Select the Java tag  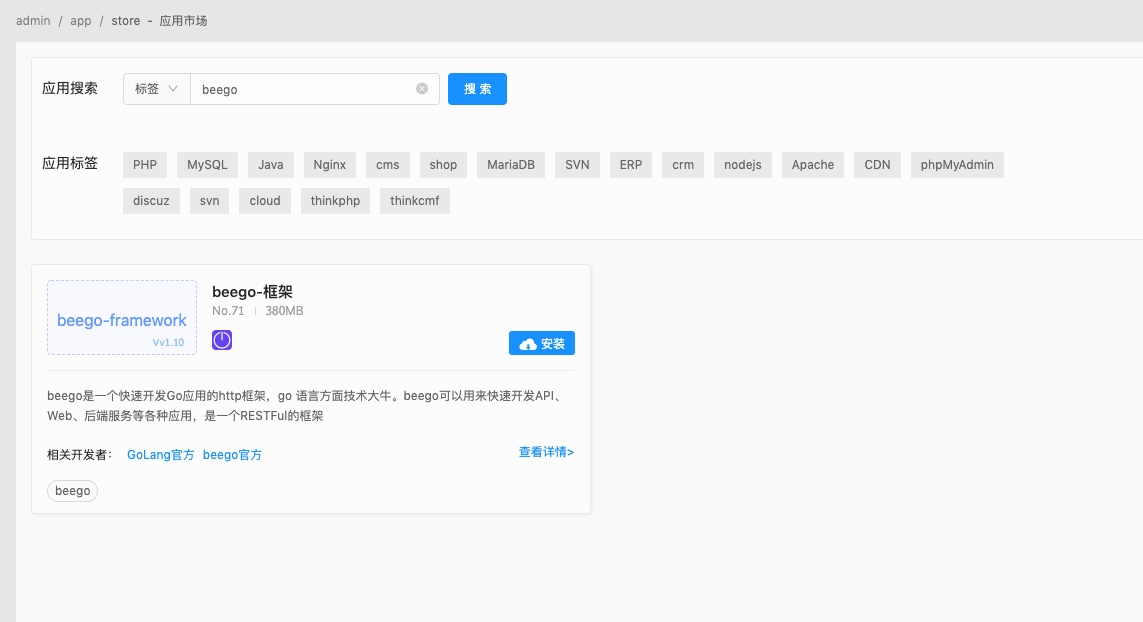(270, 165)
